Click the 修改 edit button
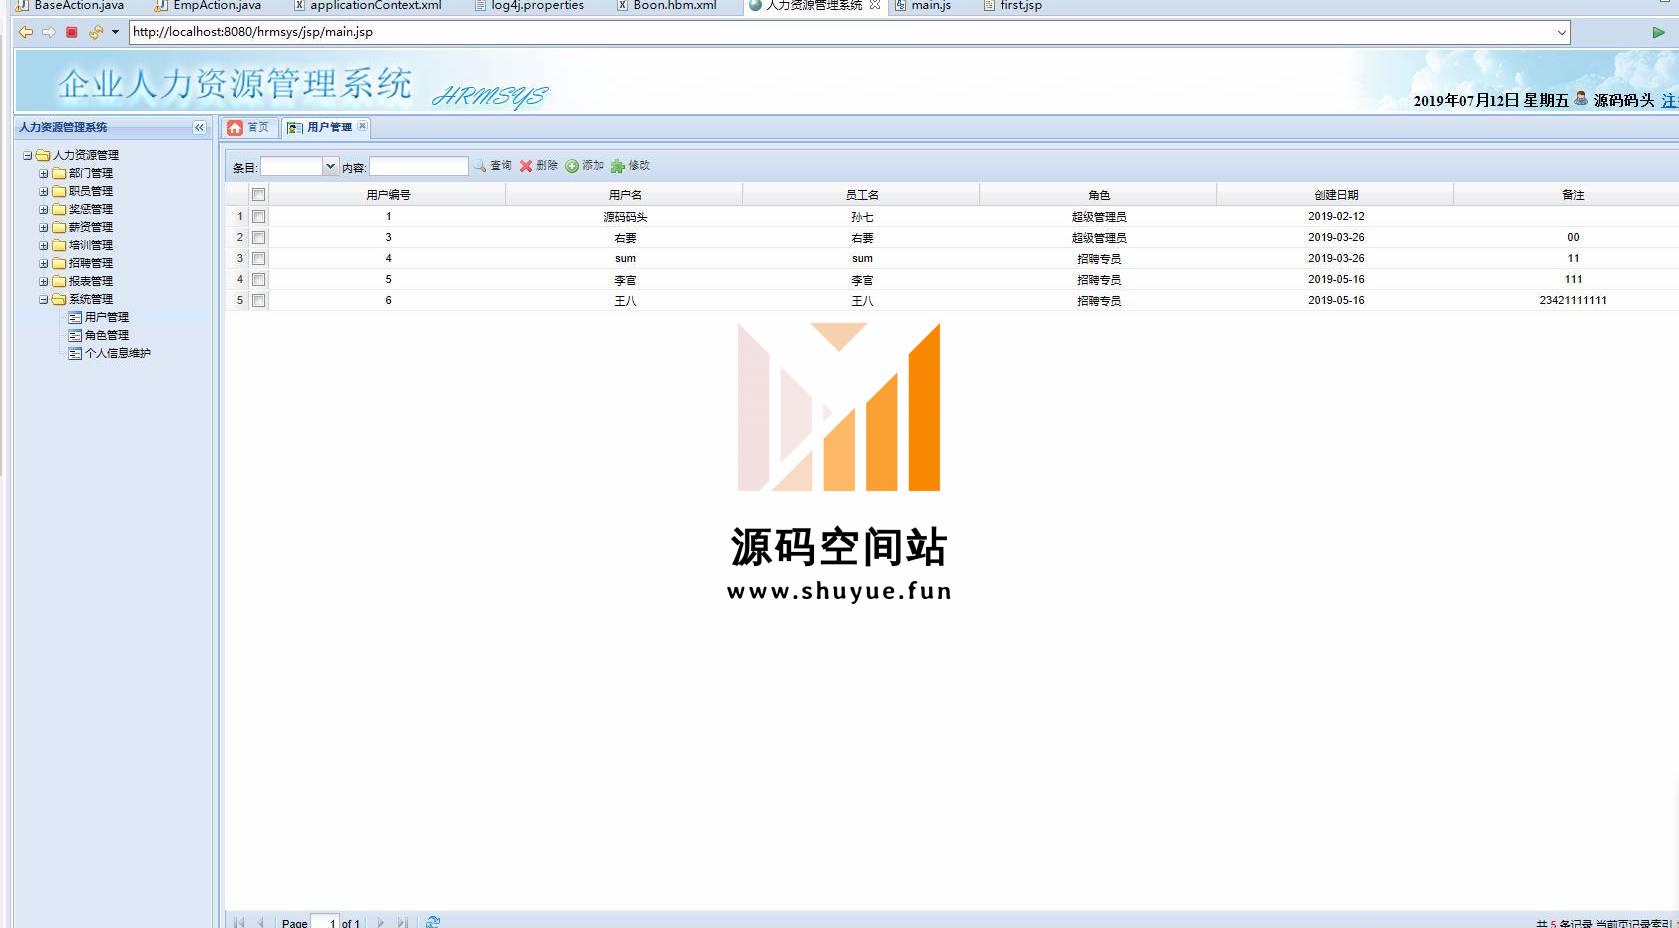Screen dimensions: 1679x928 click(630, 166)
